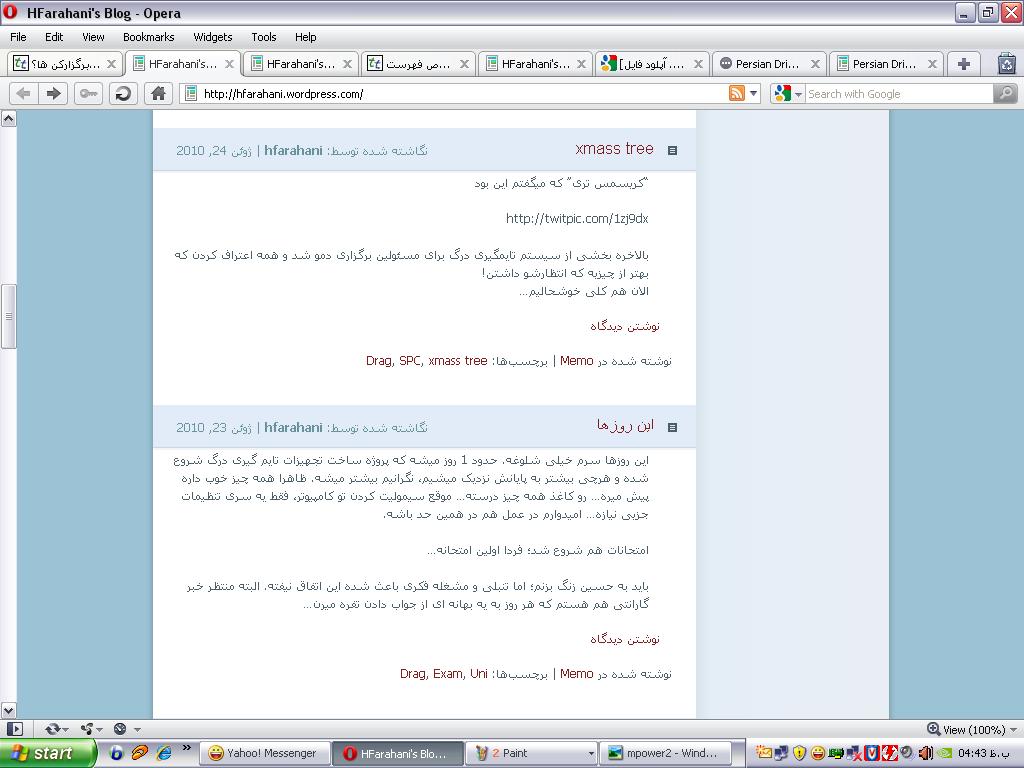This screenshot has height=768, width=1024.
Task: Expand the address bar history dropdown
Action: (x=754, y=93)
